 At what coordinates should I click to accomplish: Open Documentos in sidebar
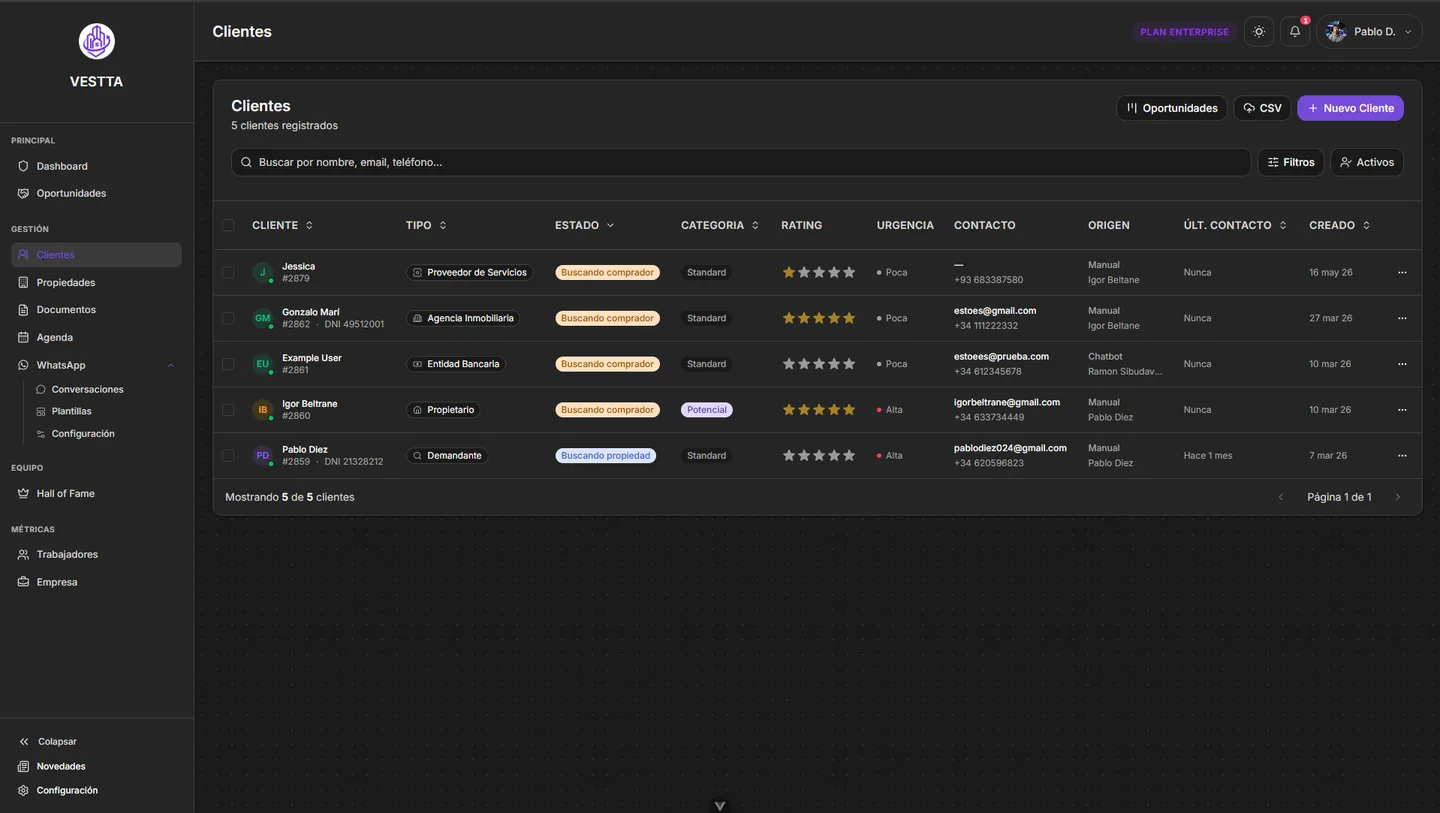pyautogui.click(x=96, y=310)
